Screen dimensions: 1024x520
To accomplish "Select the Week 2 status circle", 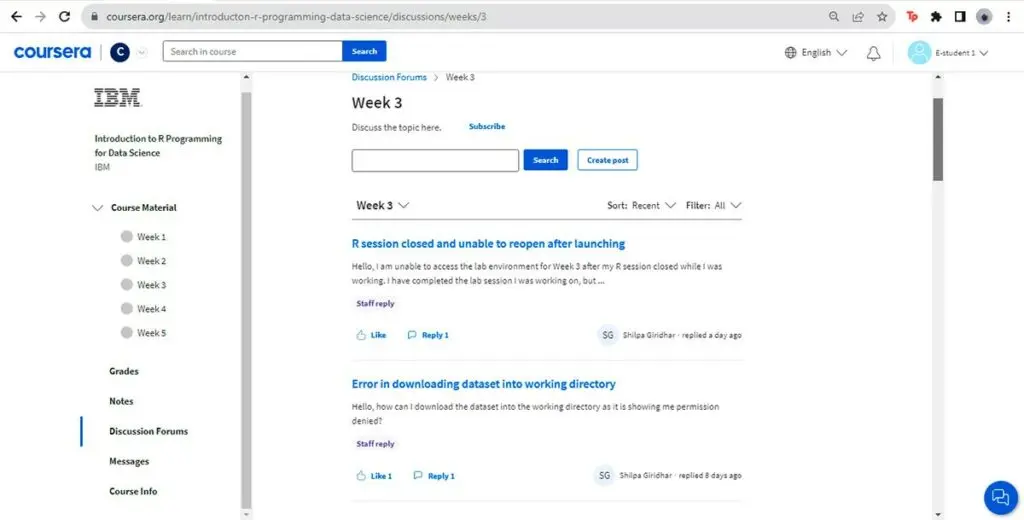I will pyautogui.click(x=127, y=261).
